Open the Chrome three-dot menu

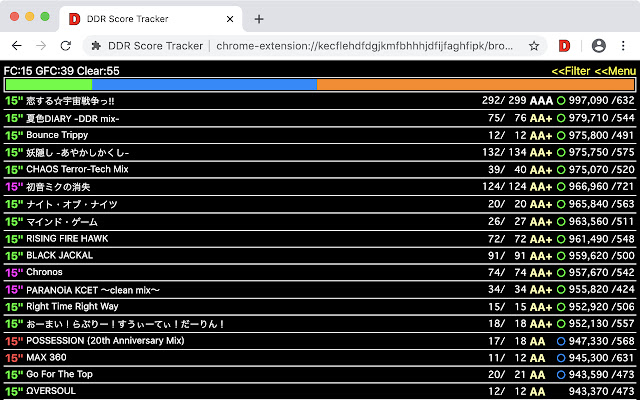[x=623, y=46]
